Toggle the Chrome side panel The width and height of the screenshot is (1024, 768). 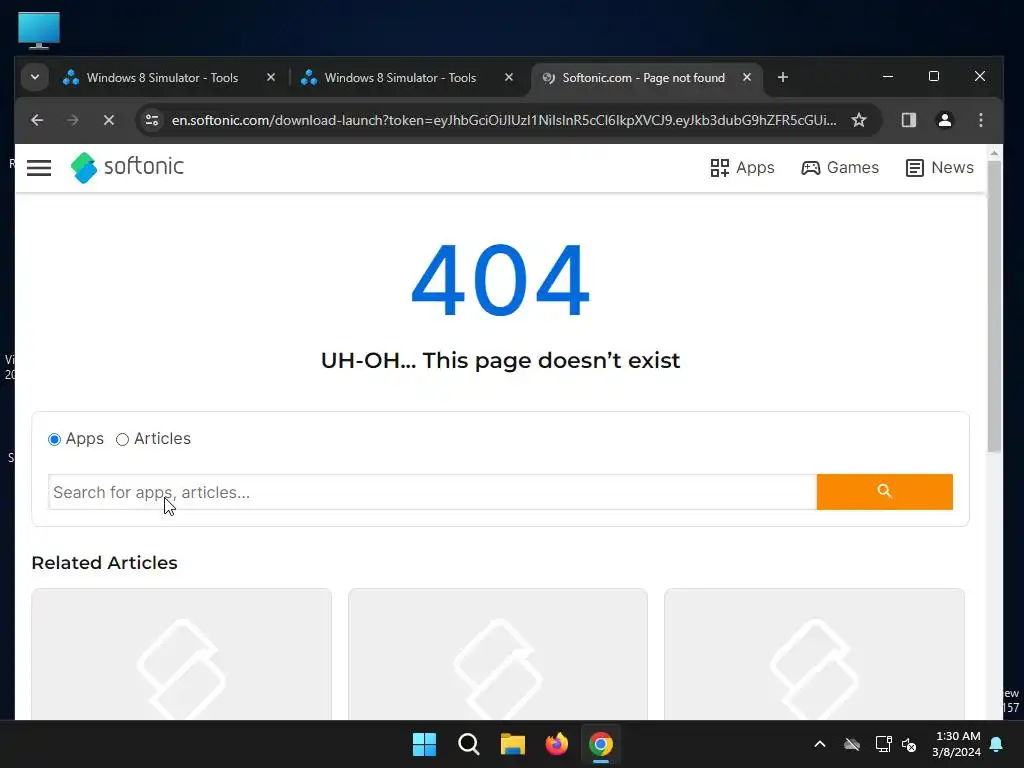tap(908, 120)
